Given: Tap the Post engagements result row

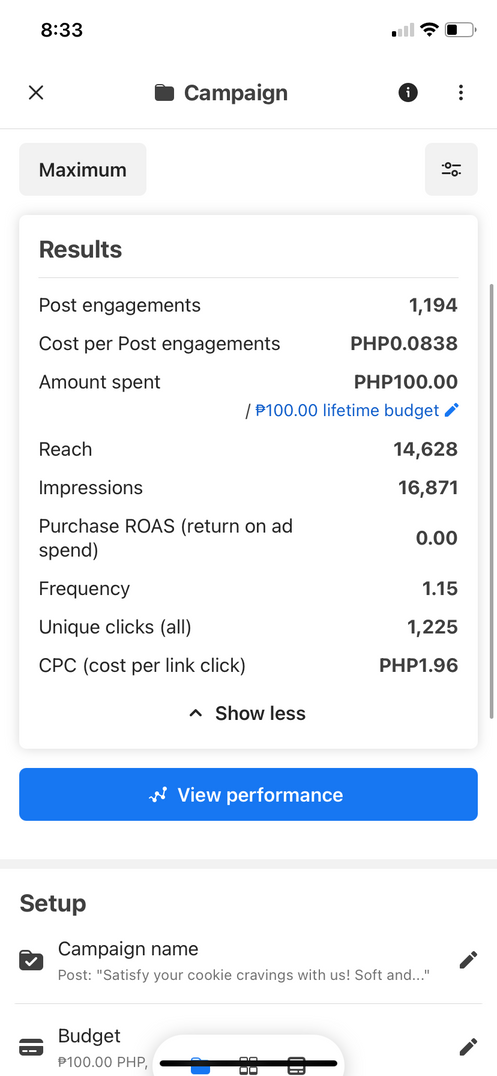Looking at the screenshot, I should click(248, 305).
